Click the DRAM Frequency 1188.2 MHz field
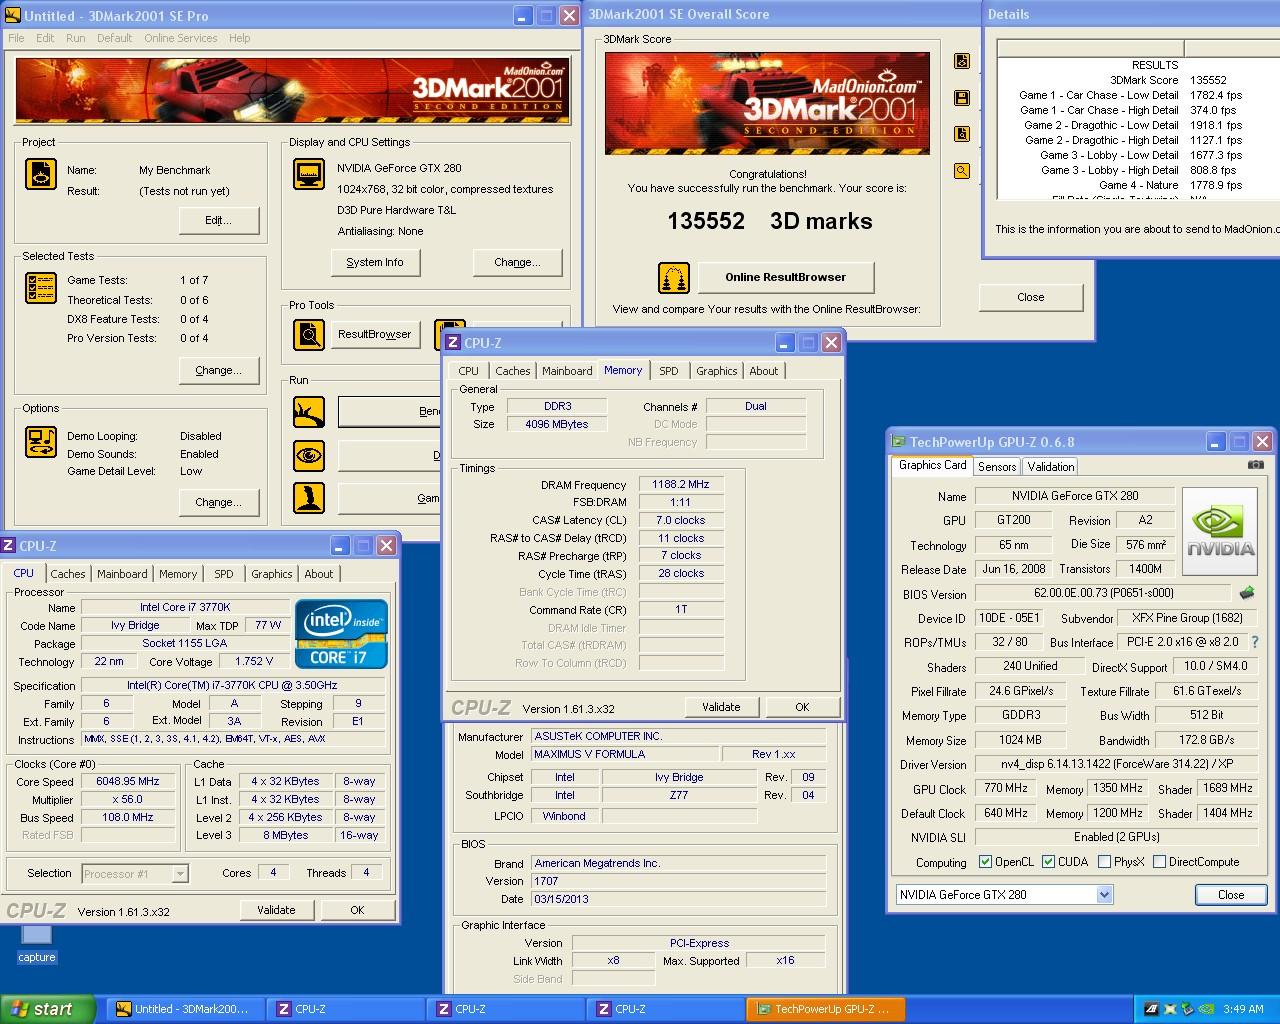The height and width of the screenshot is (1024, 1280). (x=681, y=484)
